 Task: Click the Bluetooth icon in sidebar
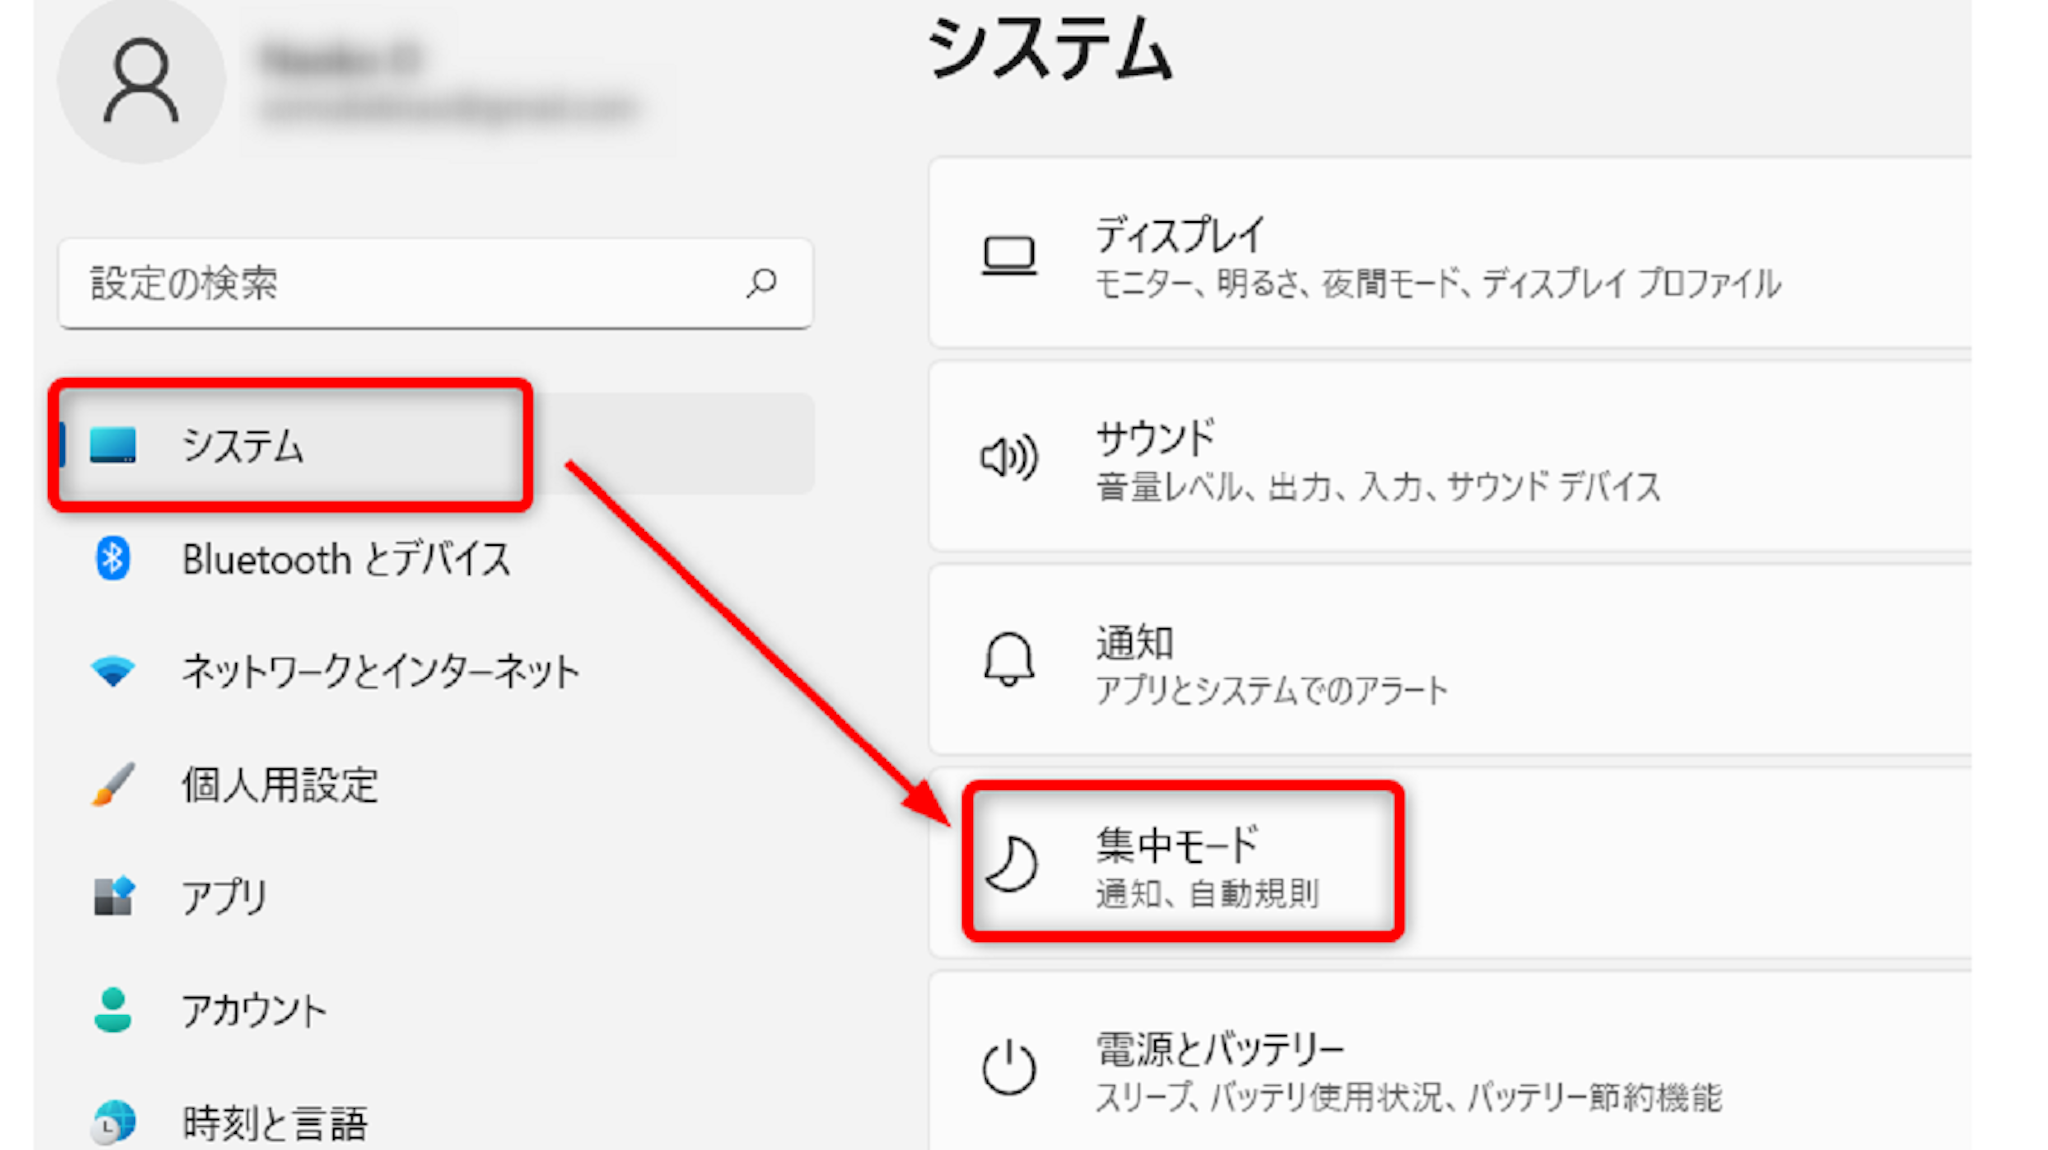(112, 558)
